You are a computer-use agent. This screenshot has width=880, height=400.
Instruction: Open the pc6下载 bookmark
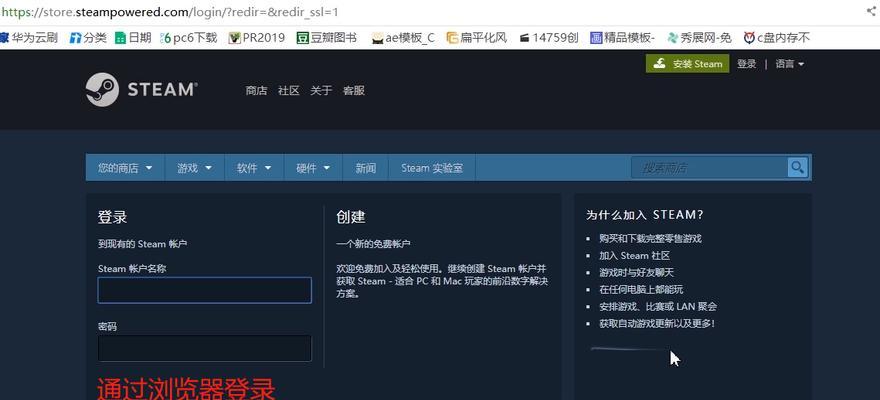[189, 38]
